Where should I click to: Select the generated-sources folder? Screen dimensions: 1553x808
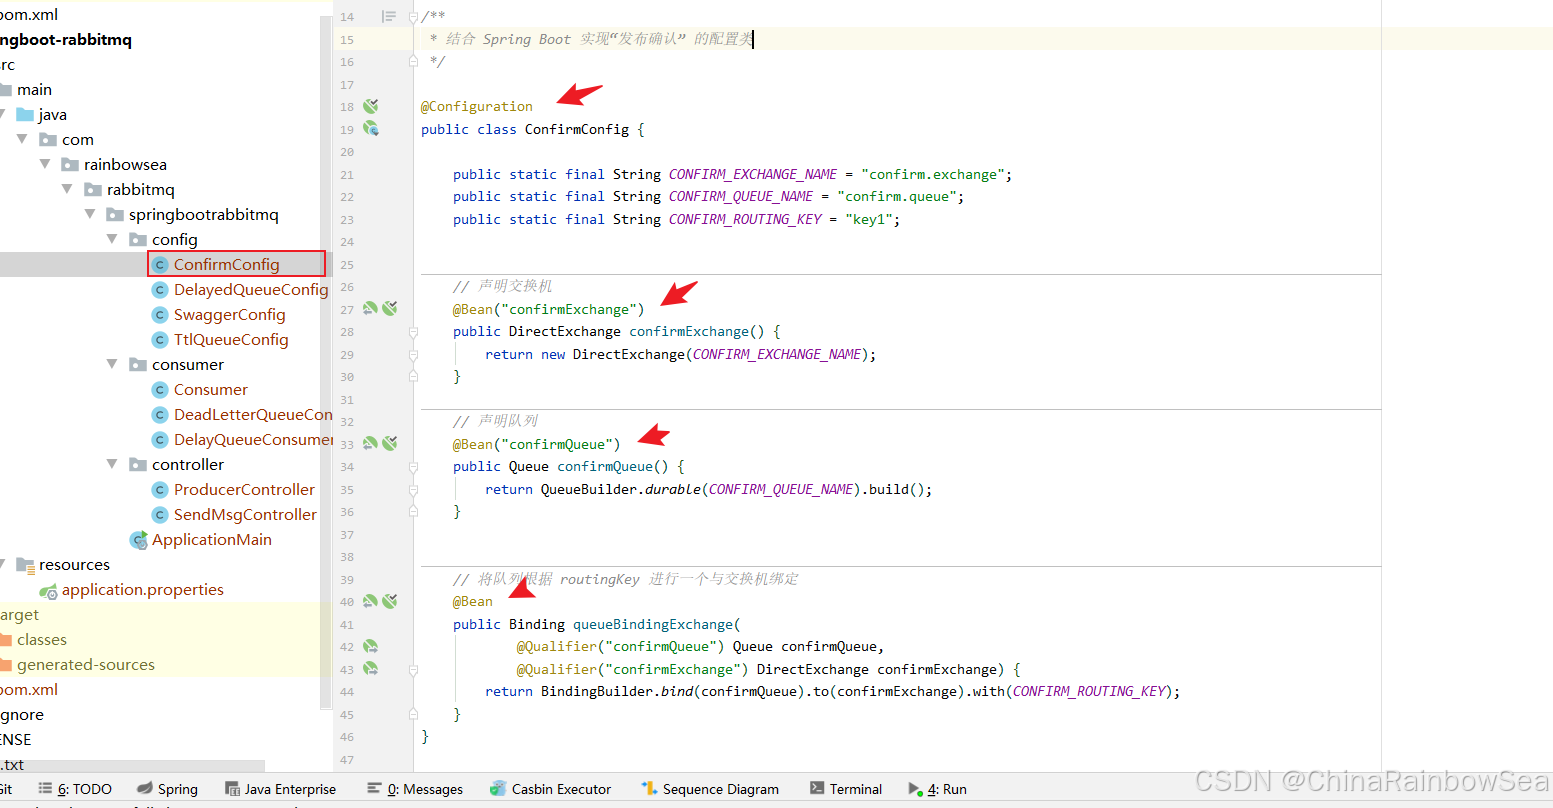pos(85,664)
